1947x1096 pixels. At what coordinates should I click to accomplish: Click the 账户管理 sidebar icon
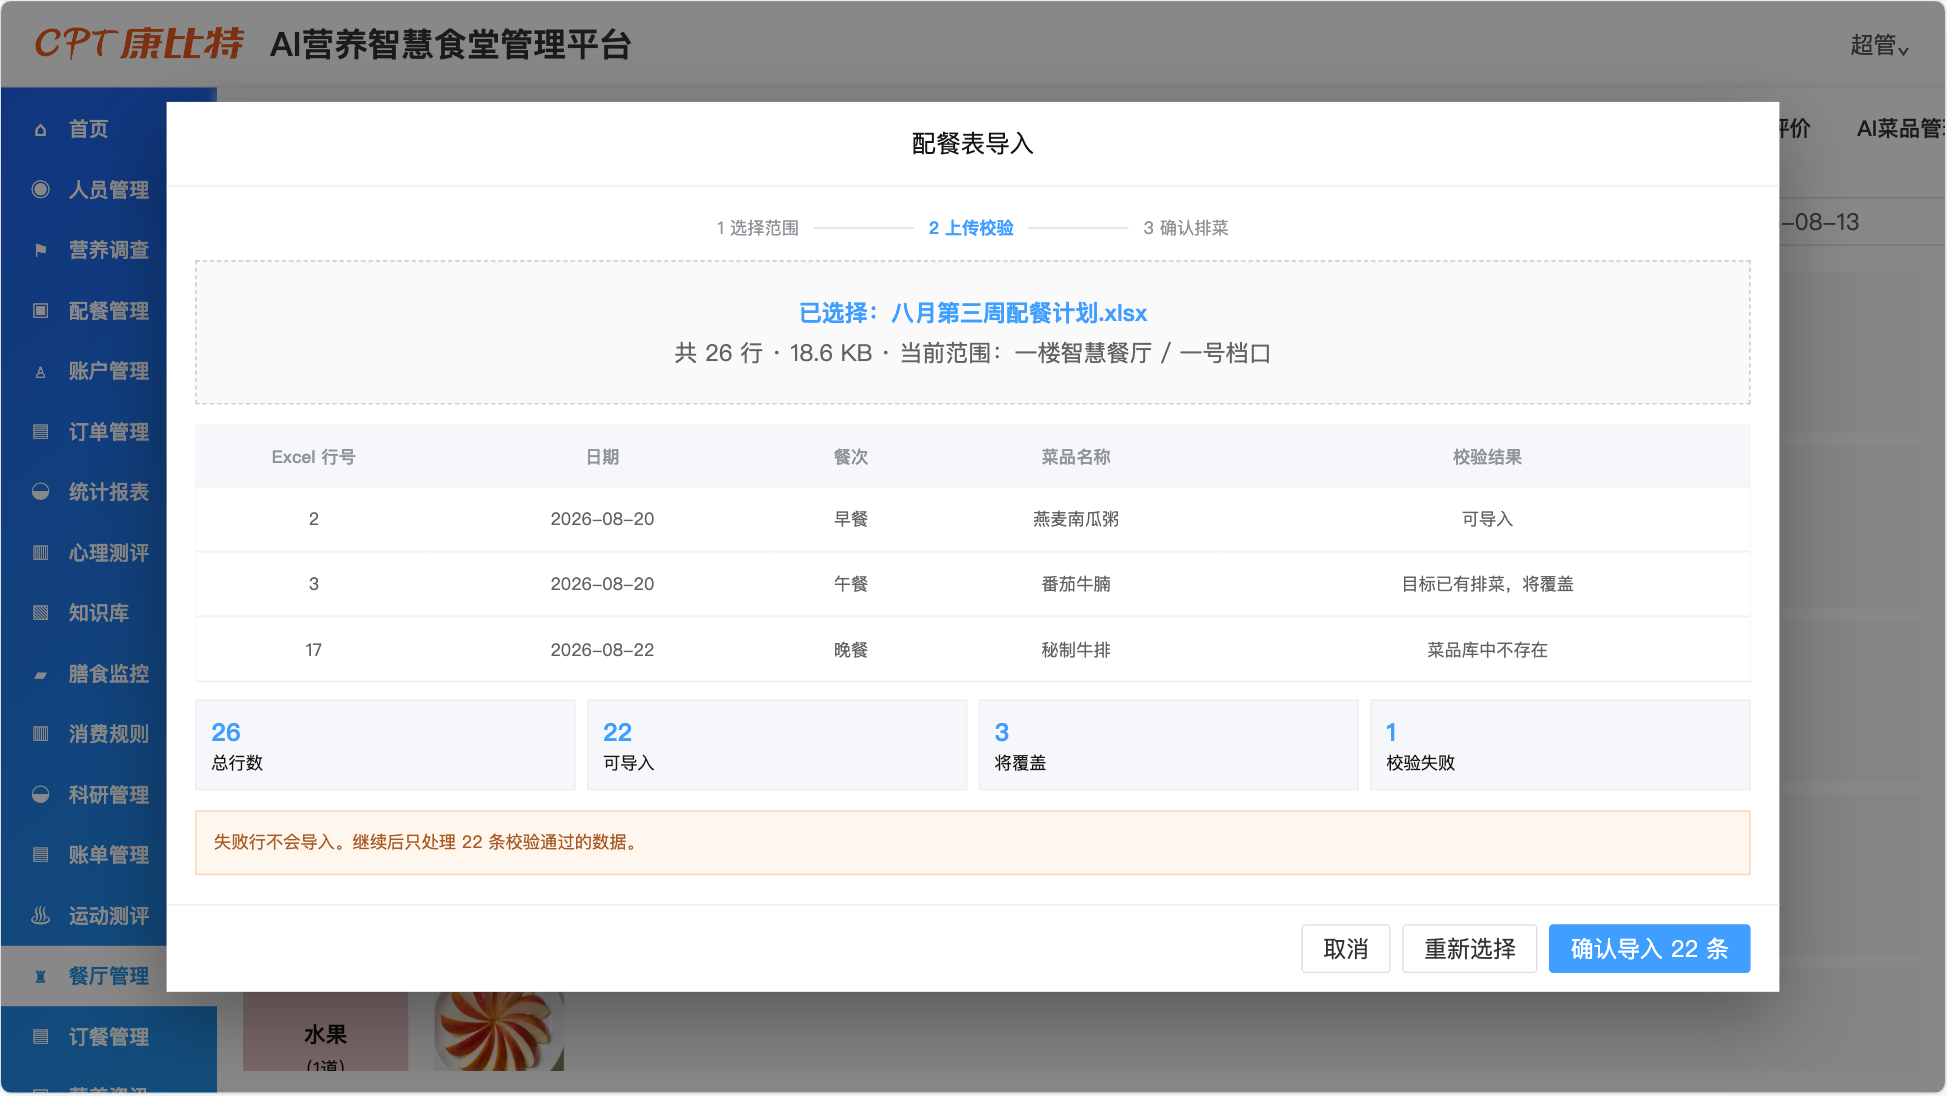pyautogui.click(x=40, y=371)
